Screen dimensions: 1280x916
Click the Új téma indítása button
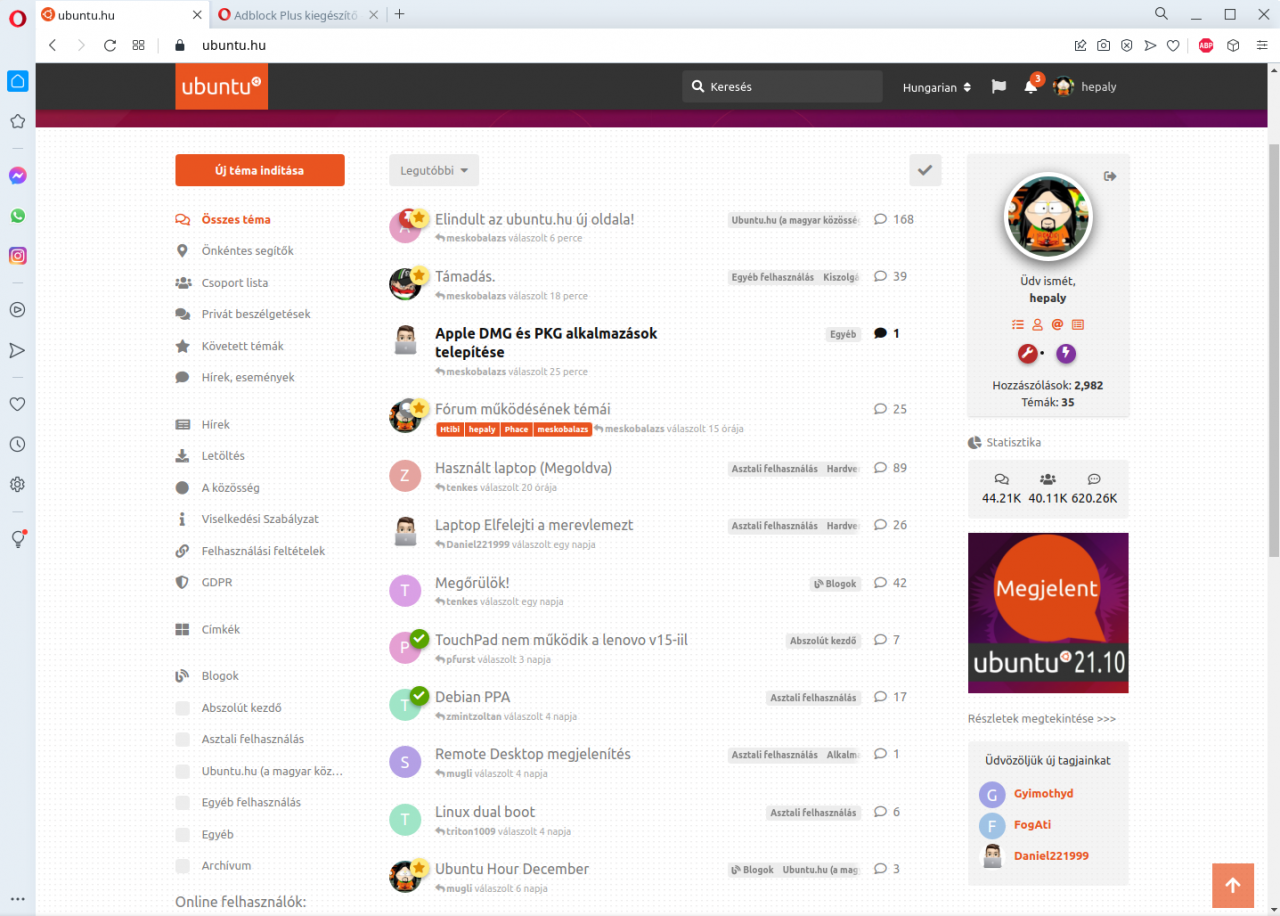point(260,170)
